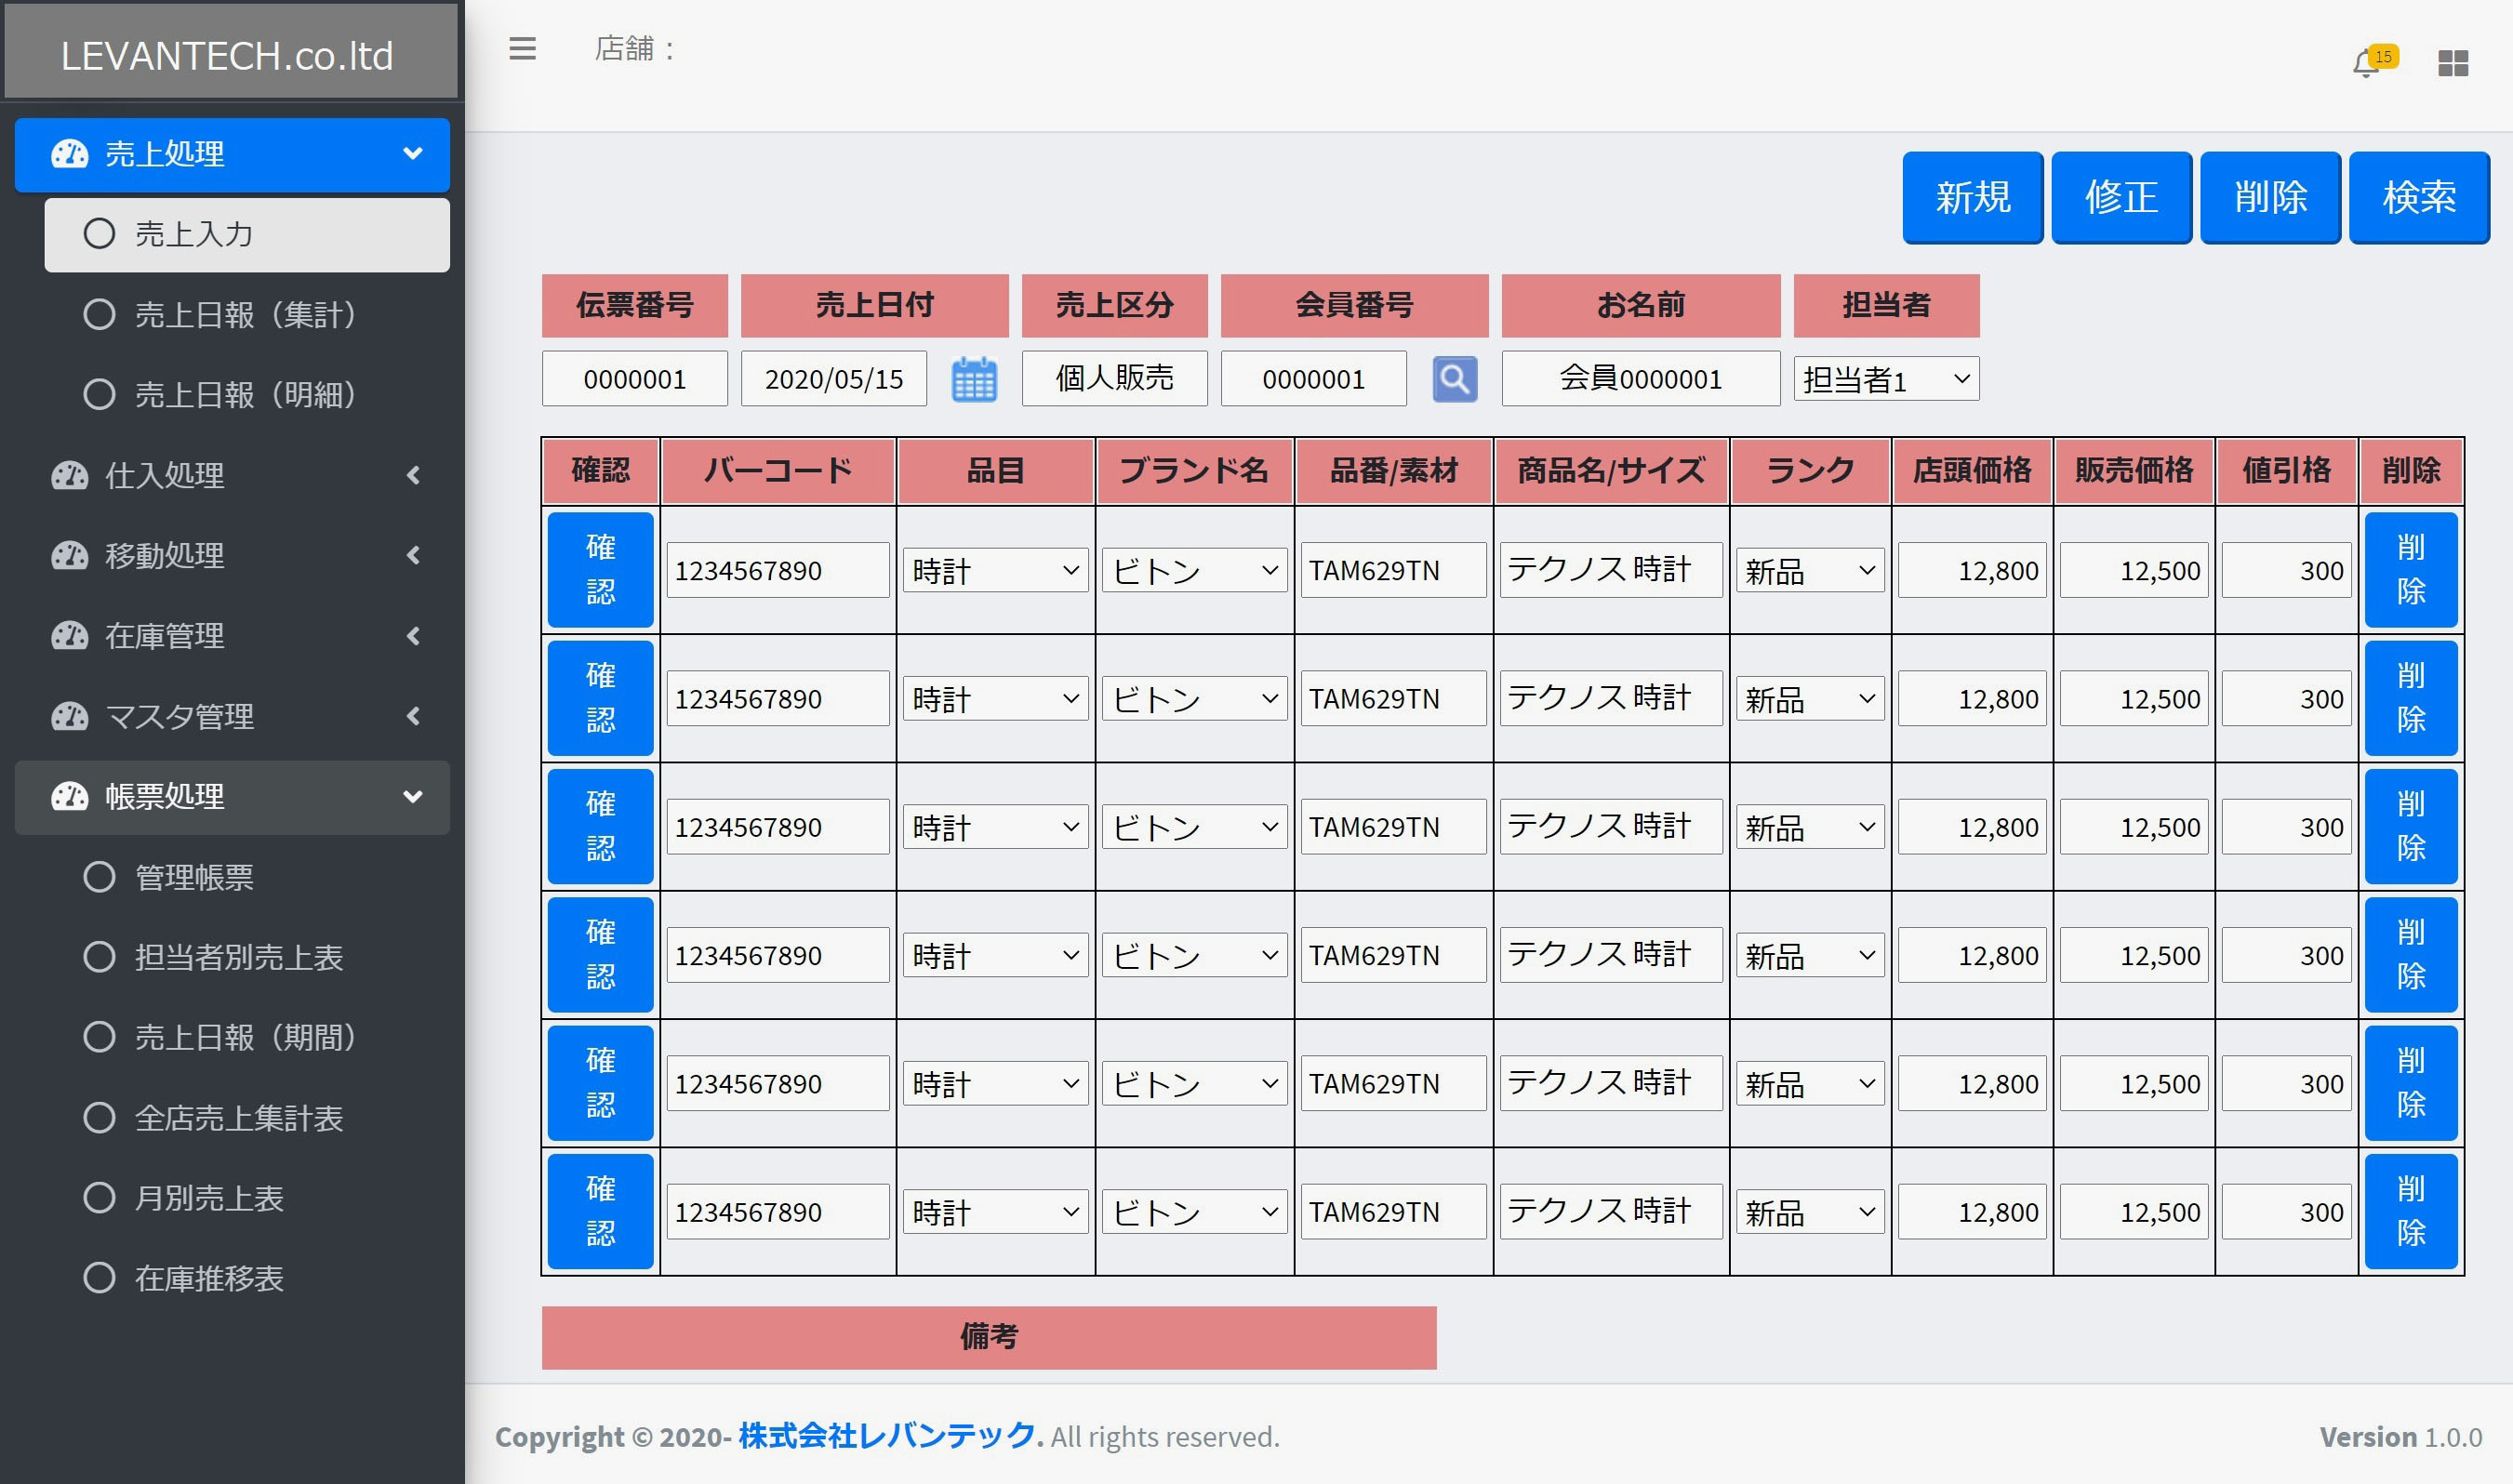Open the calendar date picker icon
The image size is (2513, 1484).
coord(973,379)
